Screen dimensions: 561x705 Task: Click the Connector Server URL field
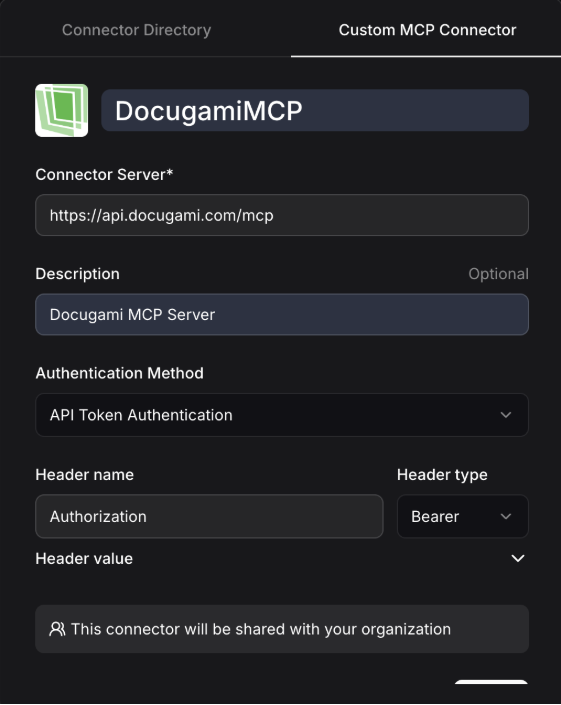click(x=282, y=215)
